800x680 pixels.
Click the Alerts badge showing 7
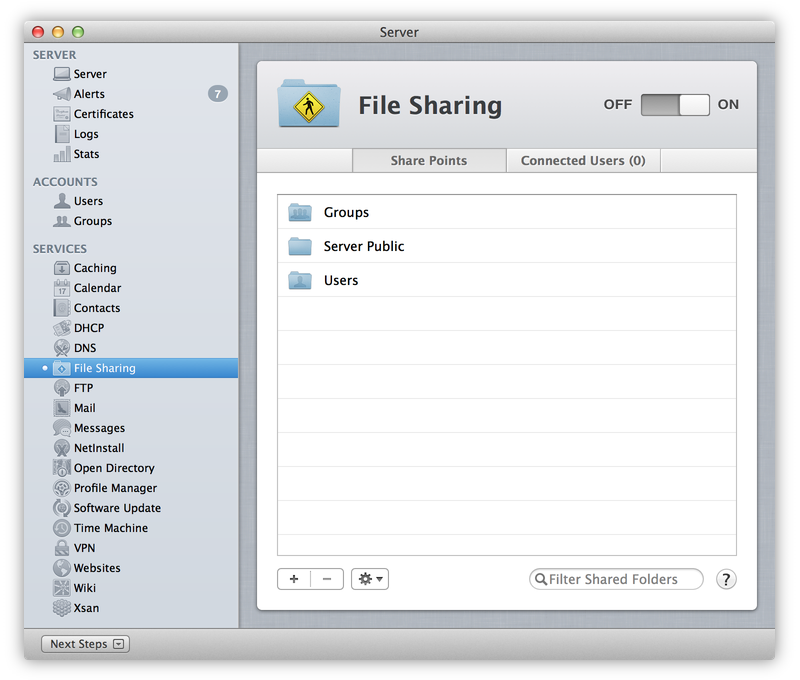click(218, 94)
